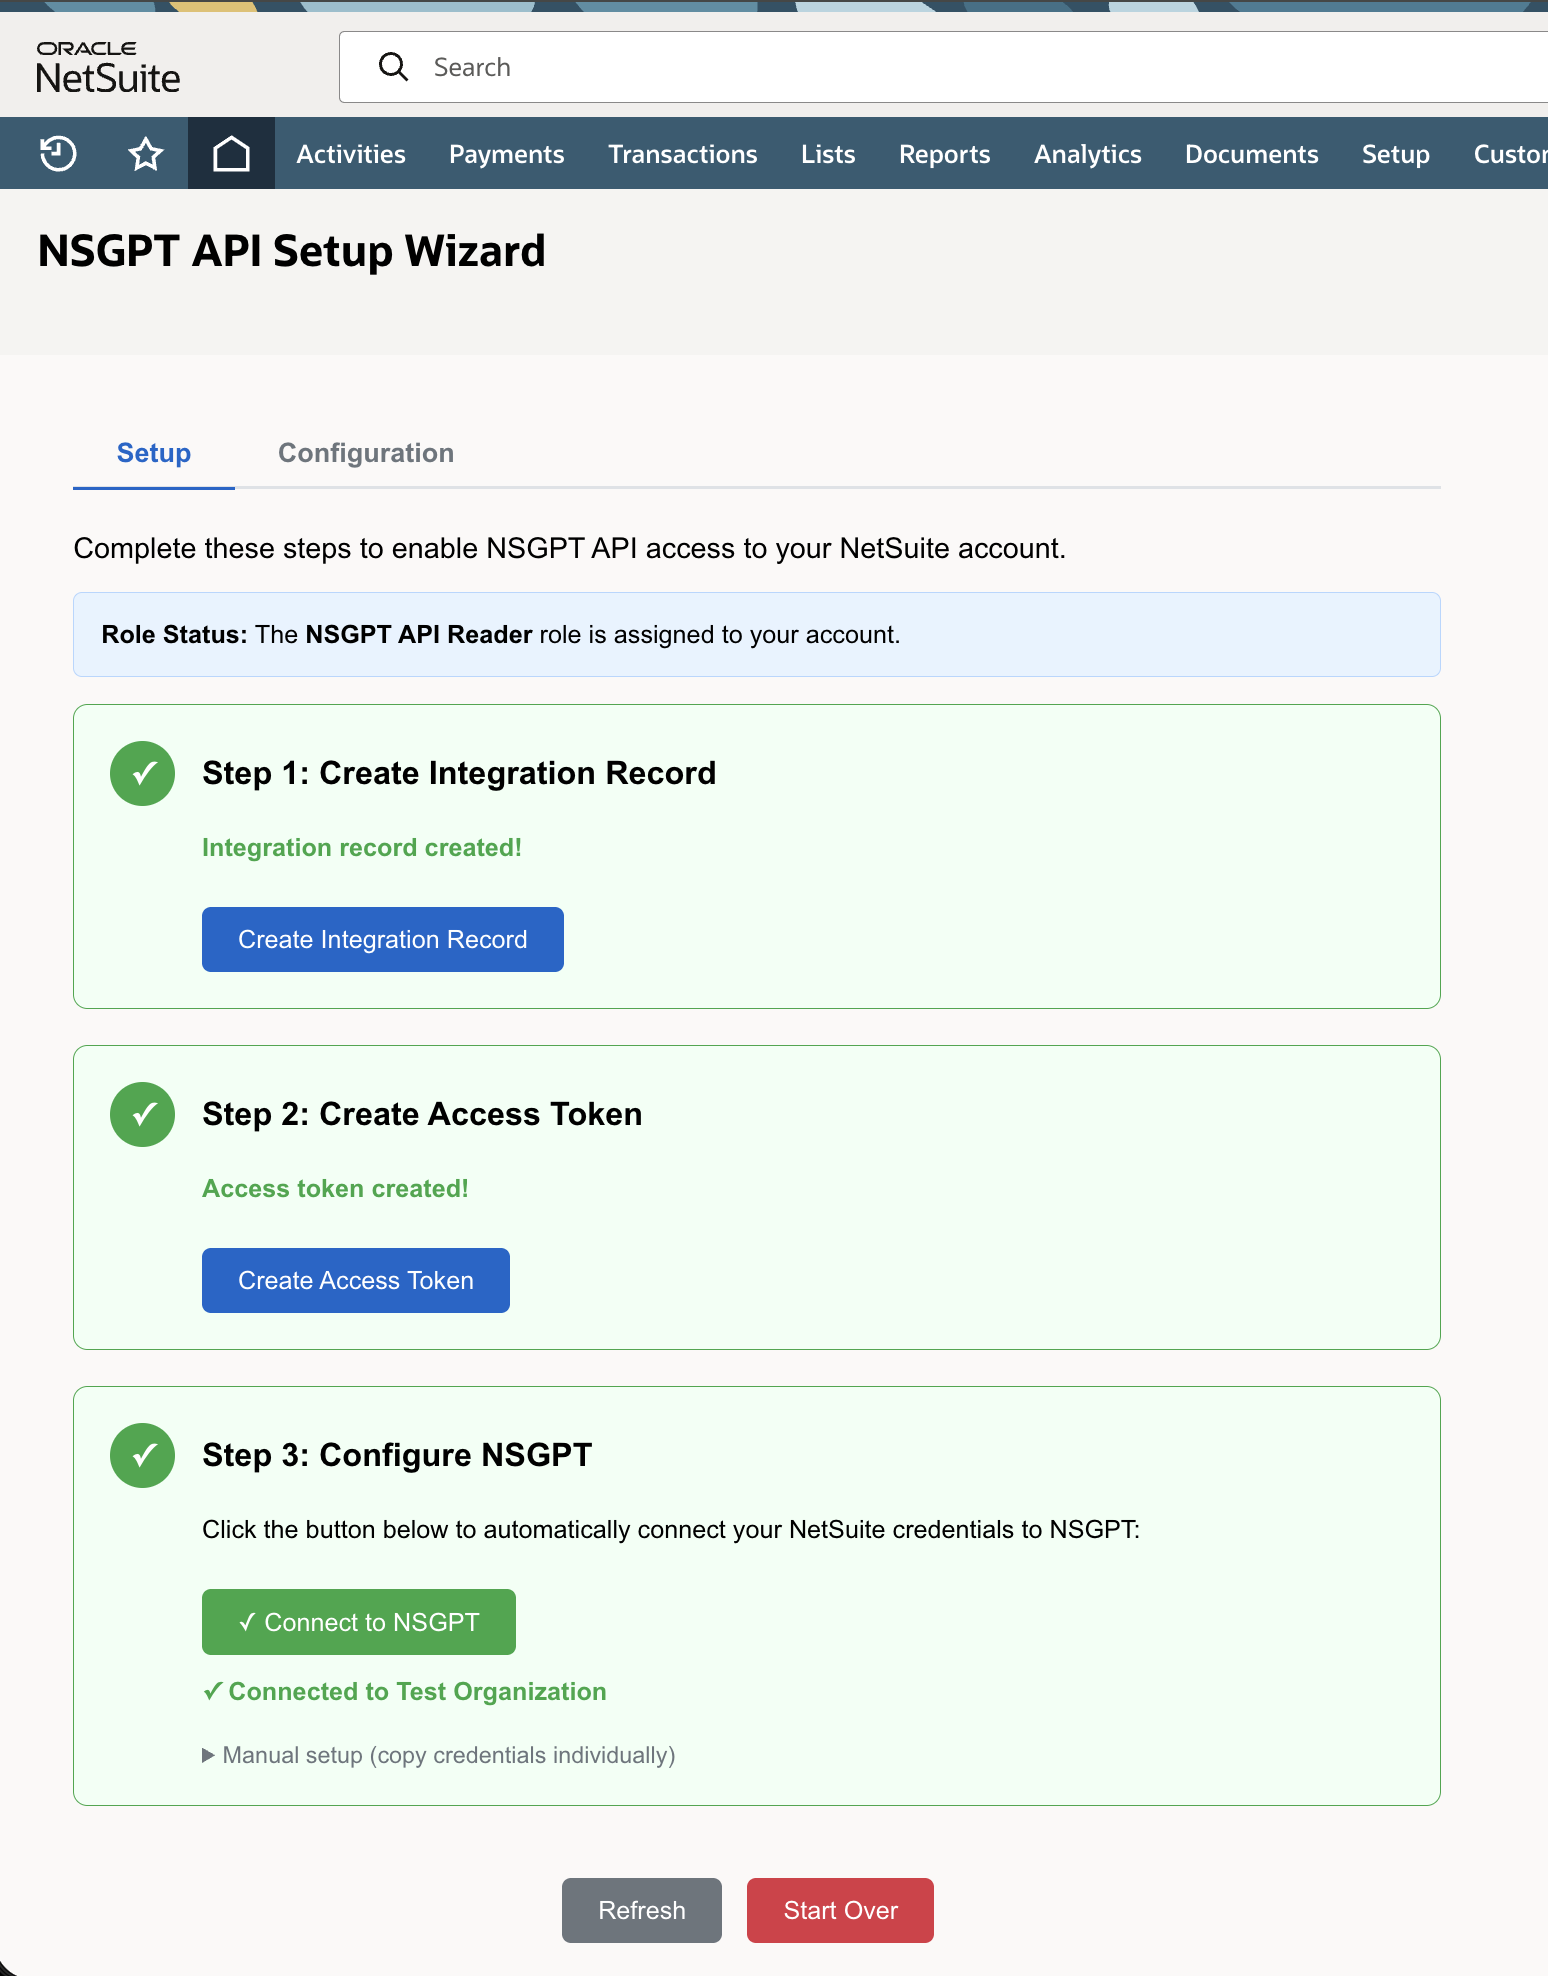Click Create Integration Record button
1548x1976 pixels.
382,939
